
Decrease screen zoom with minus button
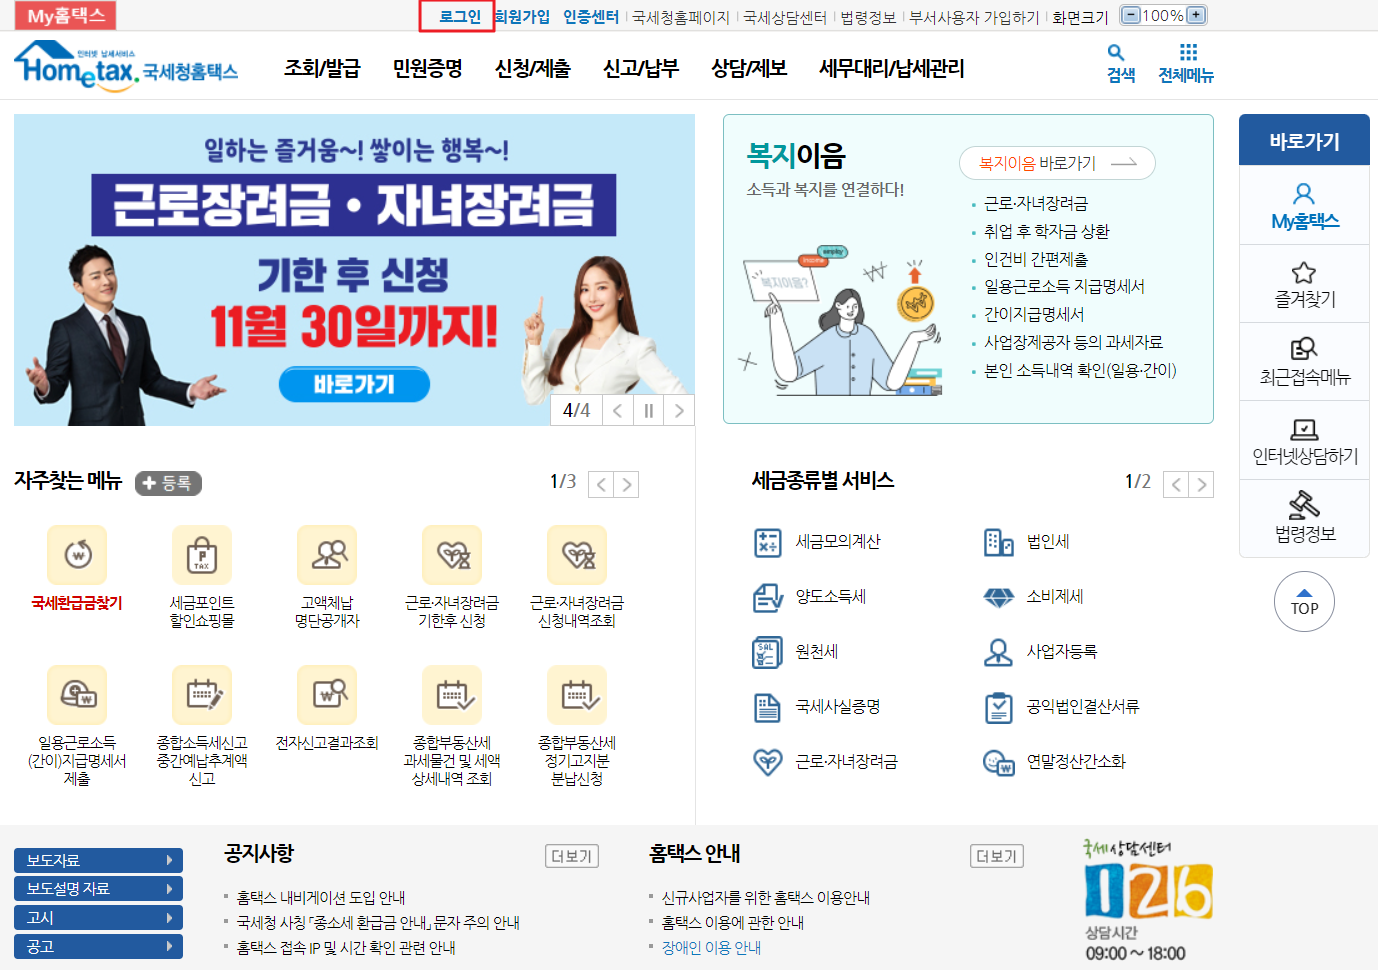(x=1131, y=15)
